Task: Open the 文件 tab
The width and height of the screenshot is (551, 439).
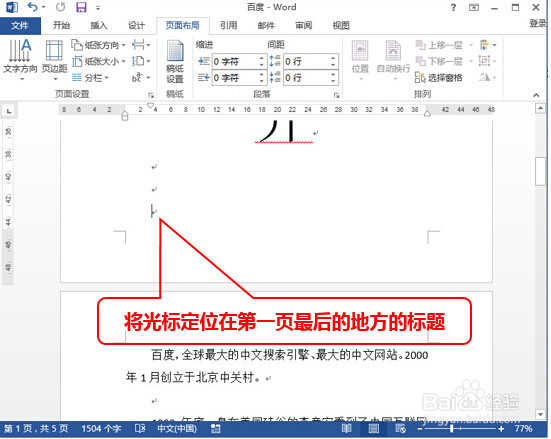Action: click(x=20, y=25)
